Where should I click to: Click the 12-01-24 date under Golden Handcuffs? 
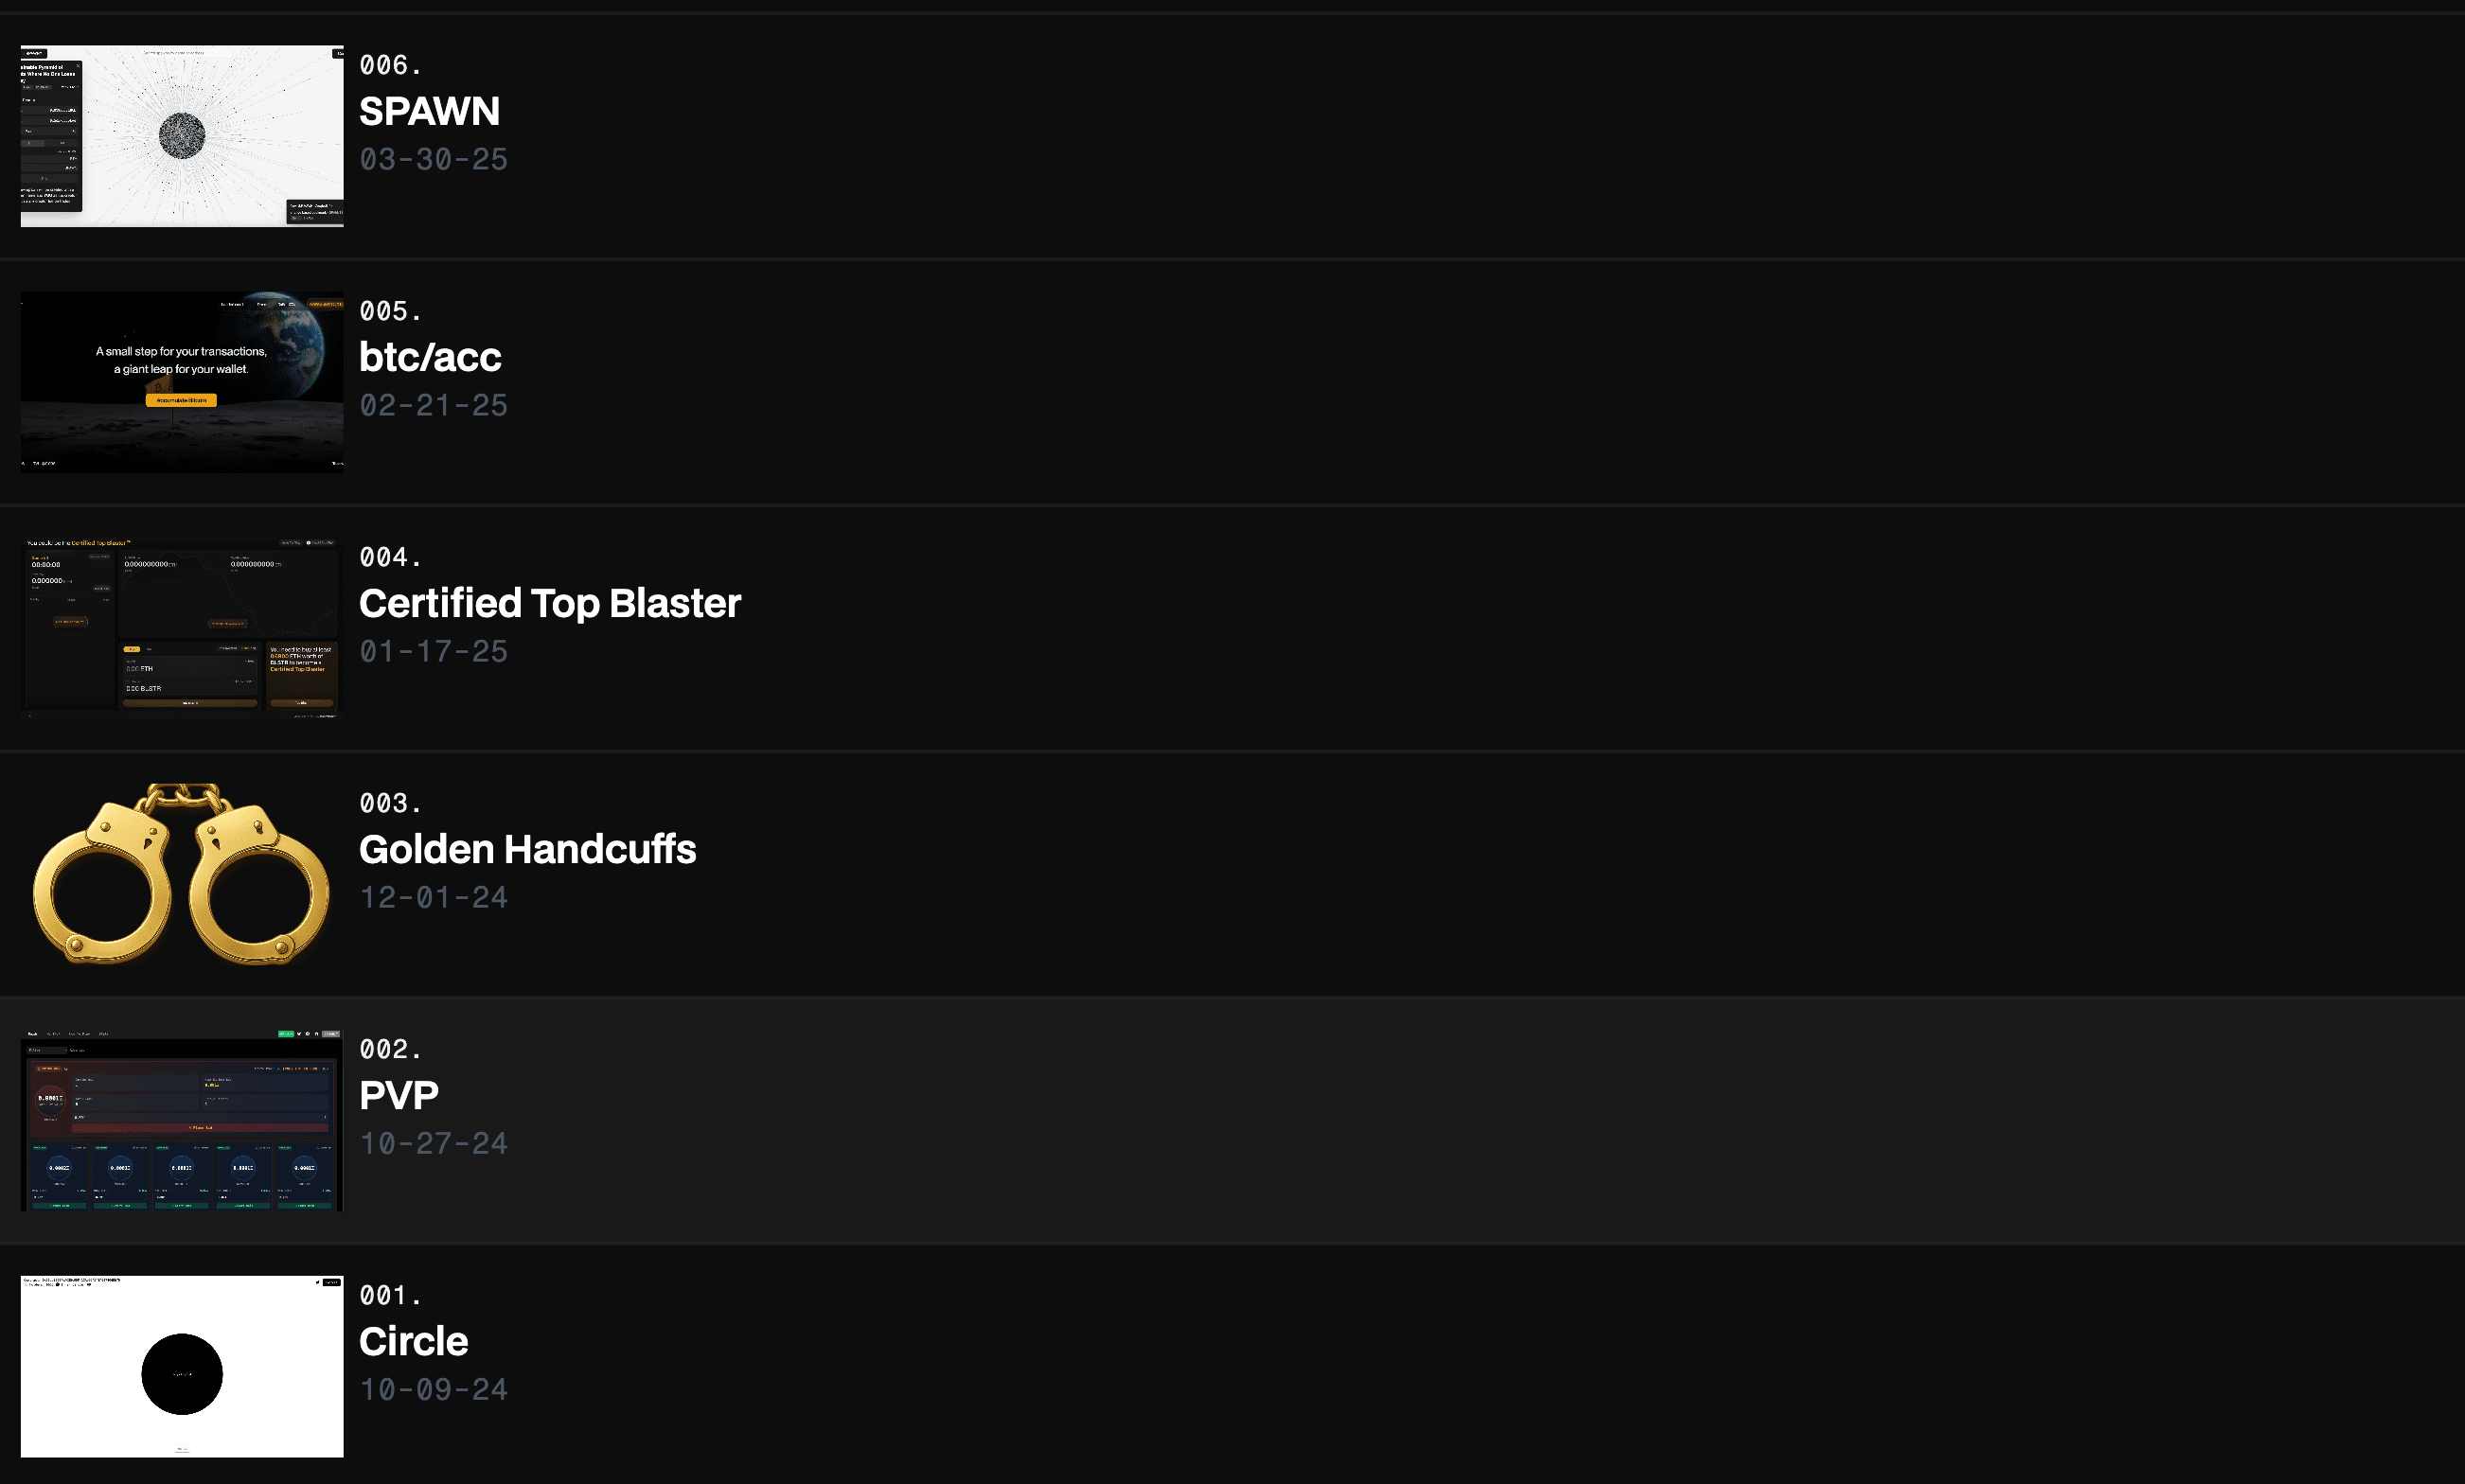coord(433,897)
